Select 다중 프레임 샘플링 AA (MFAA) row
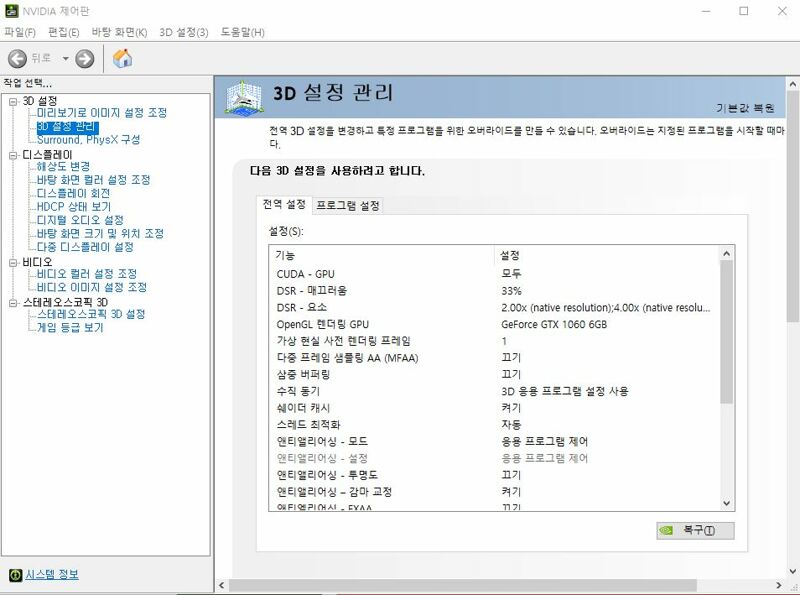The width and height of the screenshot is (800, 595). [x=494, y=358]
